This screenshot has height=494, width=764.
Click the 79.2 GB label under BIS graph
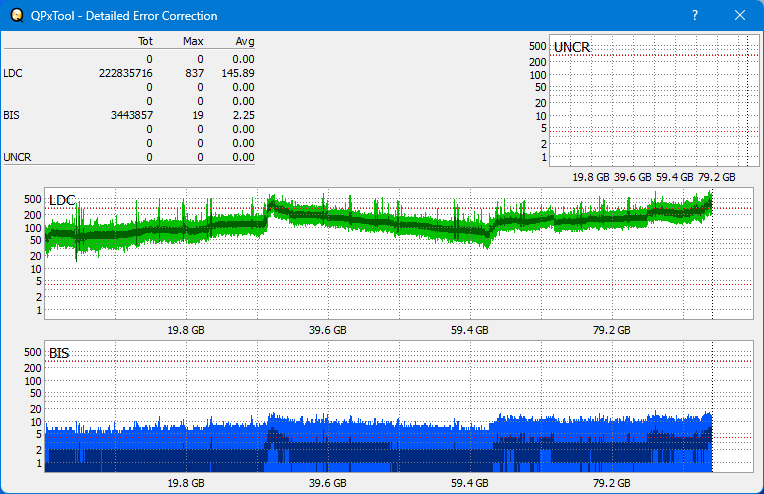point(611,483)
